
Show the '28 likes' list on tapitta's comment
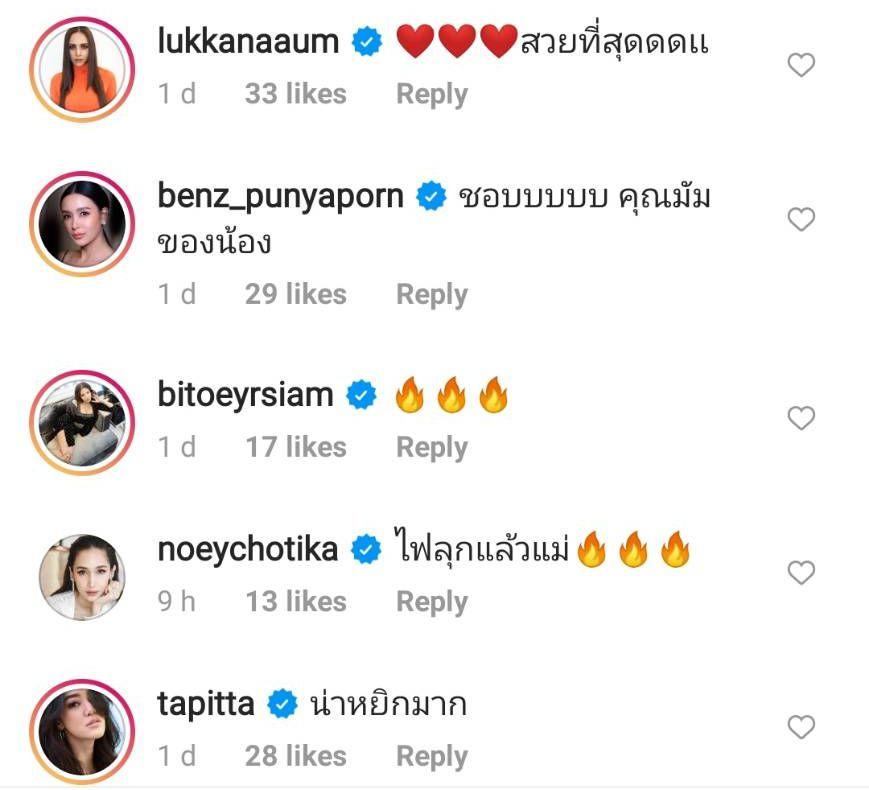[x=295, y=756]
